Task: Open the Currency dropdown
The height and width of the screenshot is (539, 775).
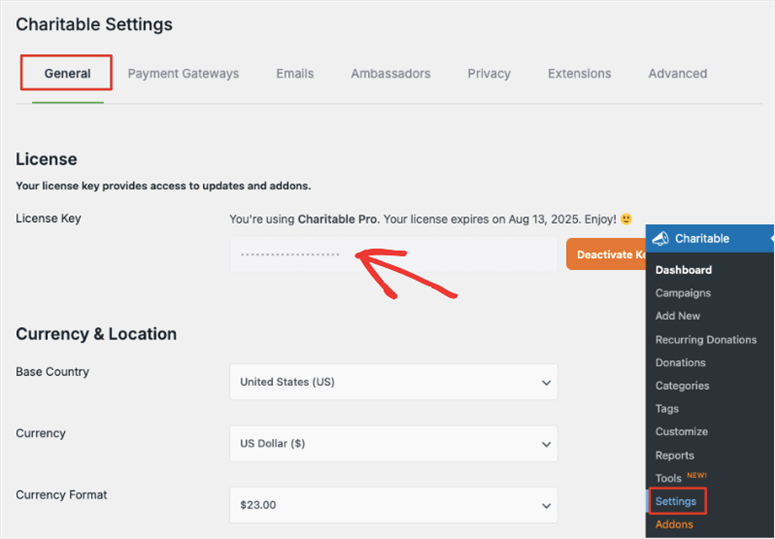Action: [x=393, y=444]
